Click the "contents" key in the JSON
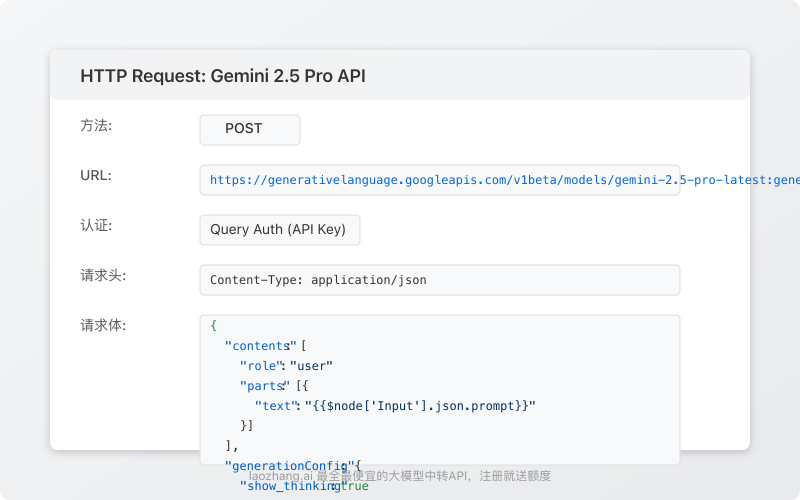The height and width of the screenshot is (500, 800). 260,346
